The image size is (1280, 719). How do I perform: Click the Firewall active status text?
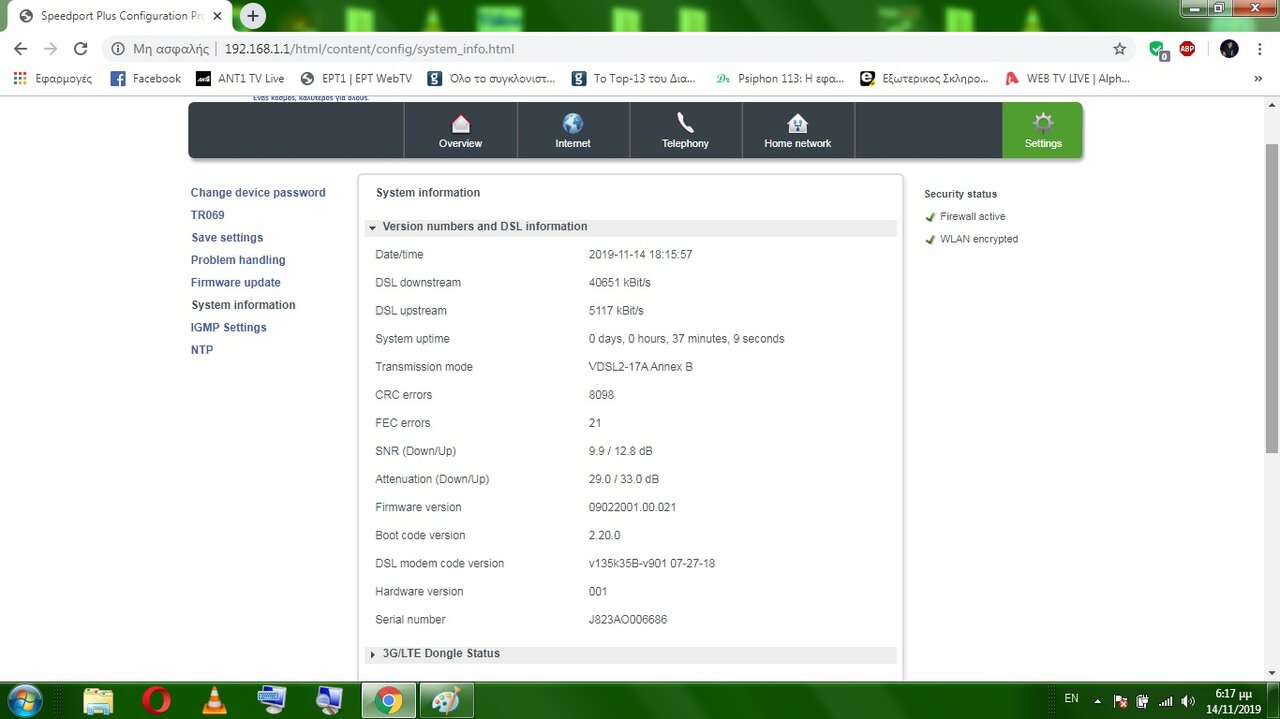point(973,217)
